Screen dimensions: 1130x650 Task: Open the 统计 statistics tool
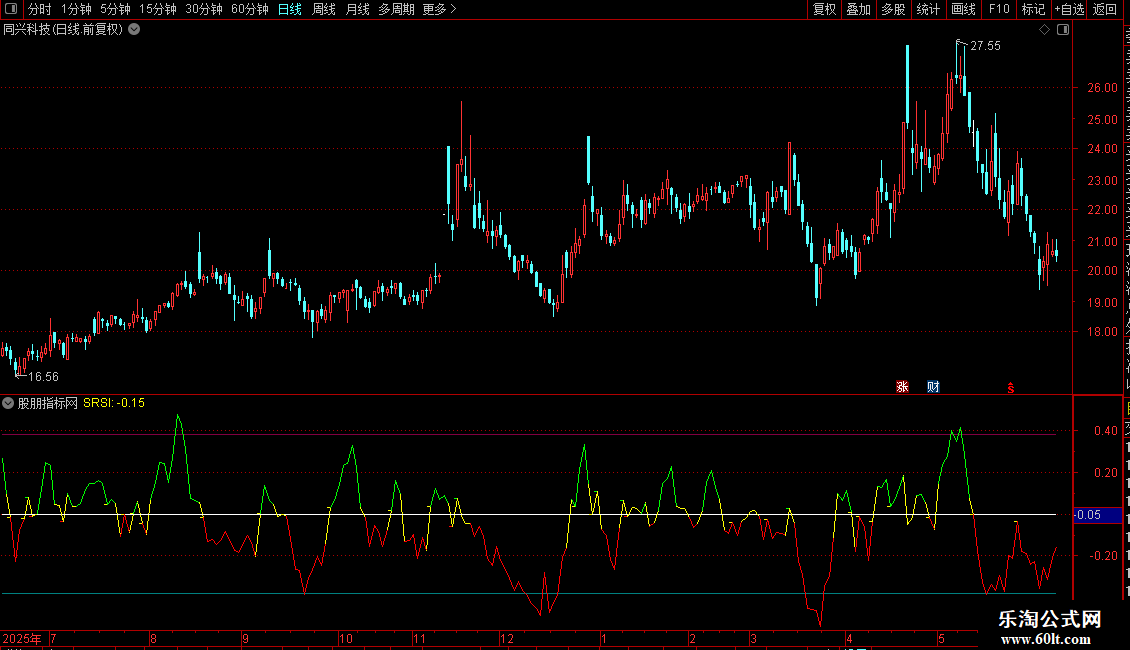click(x=927, y=9)
